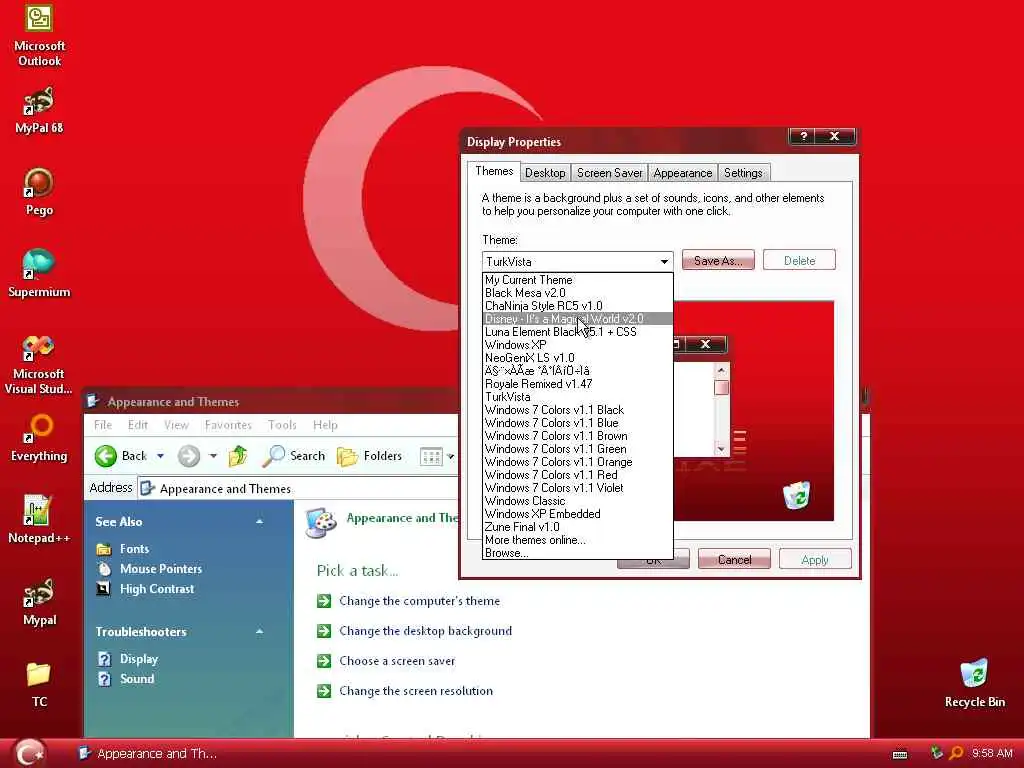Select the Pego desktop shortcut

(x=39, y=192)
